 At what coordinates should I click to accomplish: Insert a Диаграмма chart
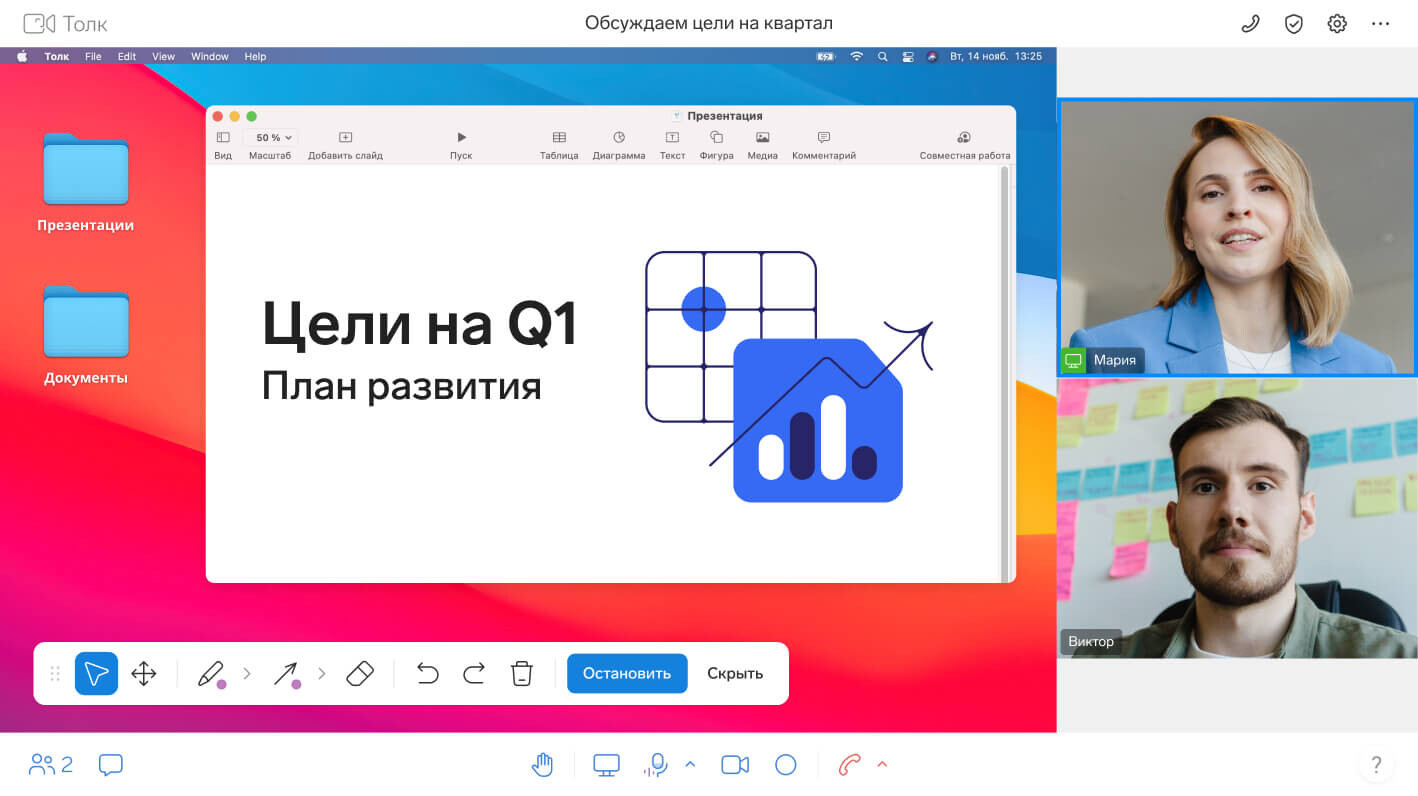point(619,145)
